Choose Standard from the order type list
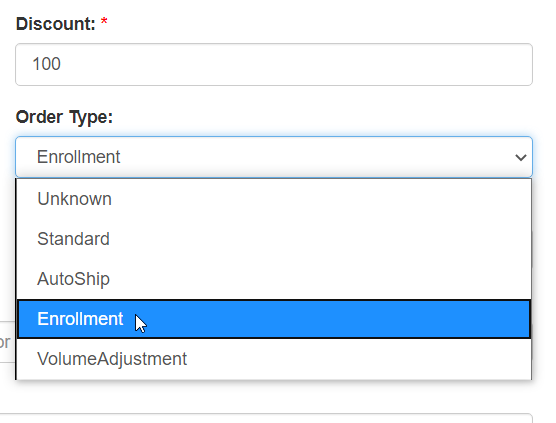Viewport: 556px width, 423px height. (x=274, y=239)
